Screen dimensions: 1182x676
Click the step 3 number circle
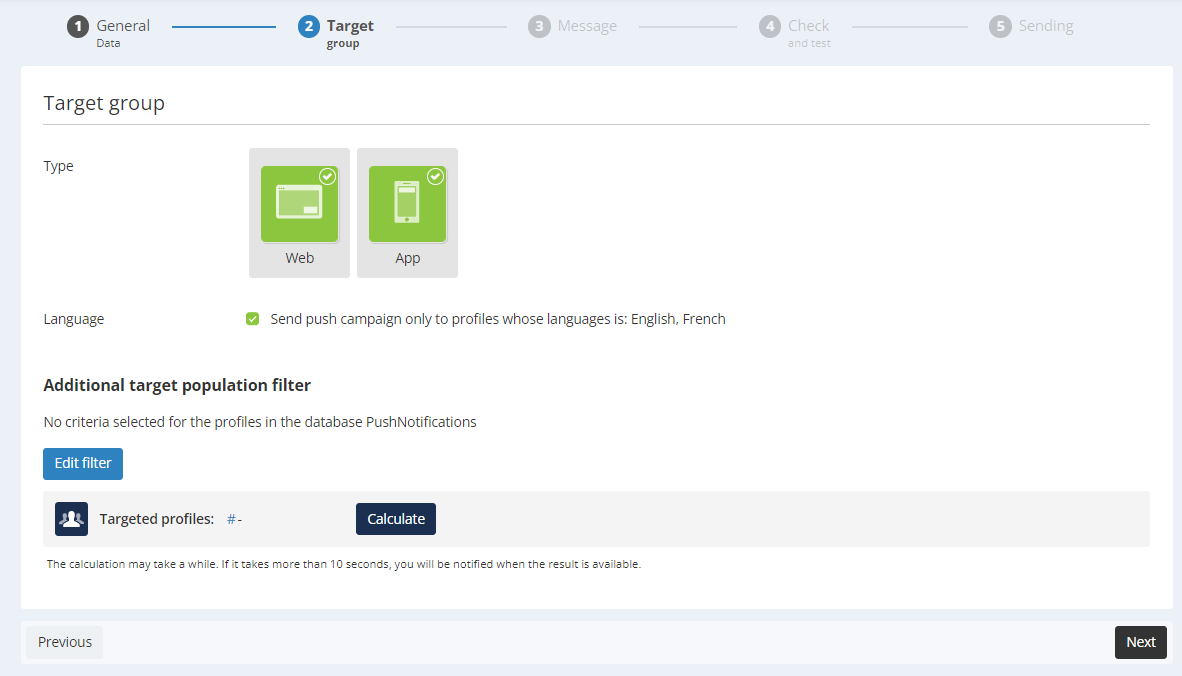point(539,26)
